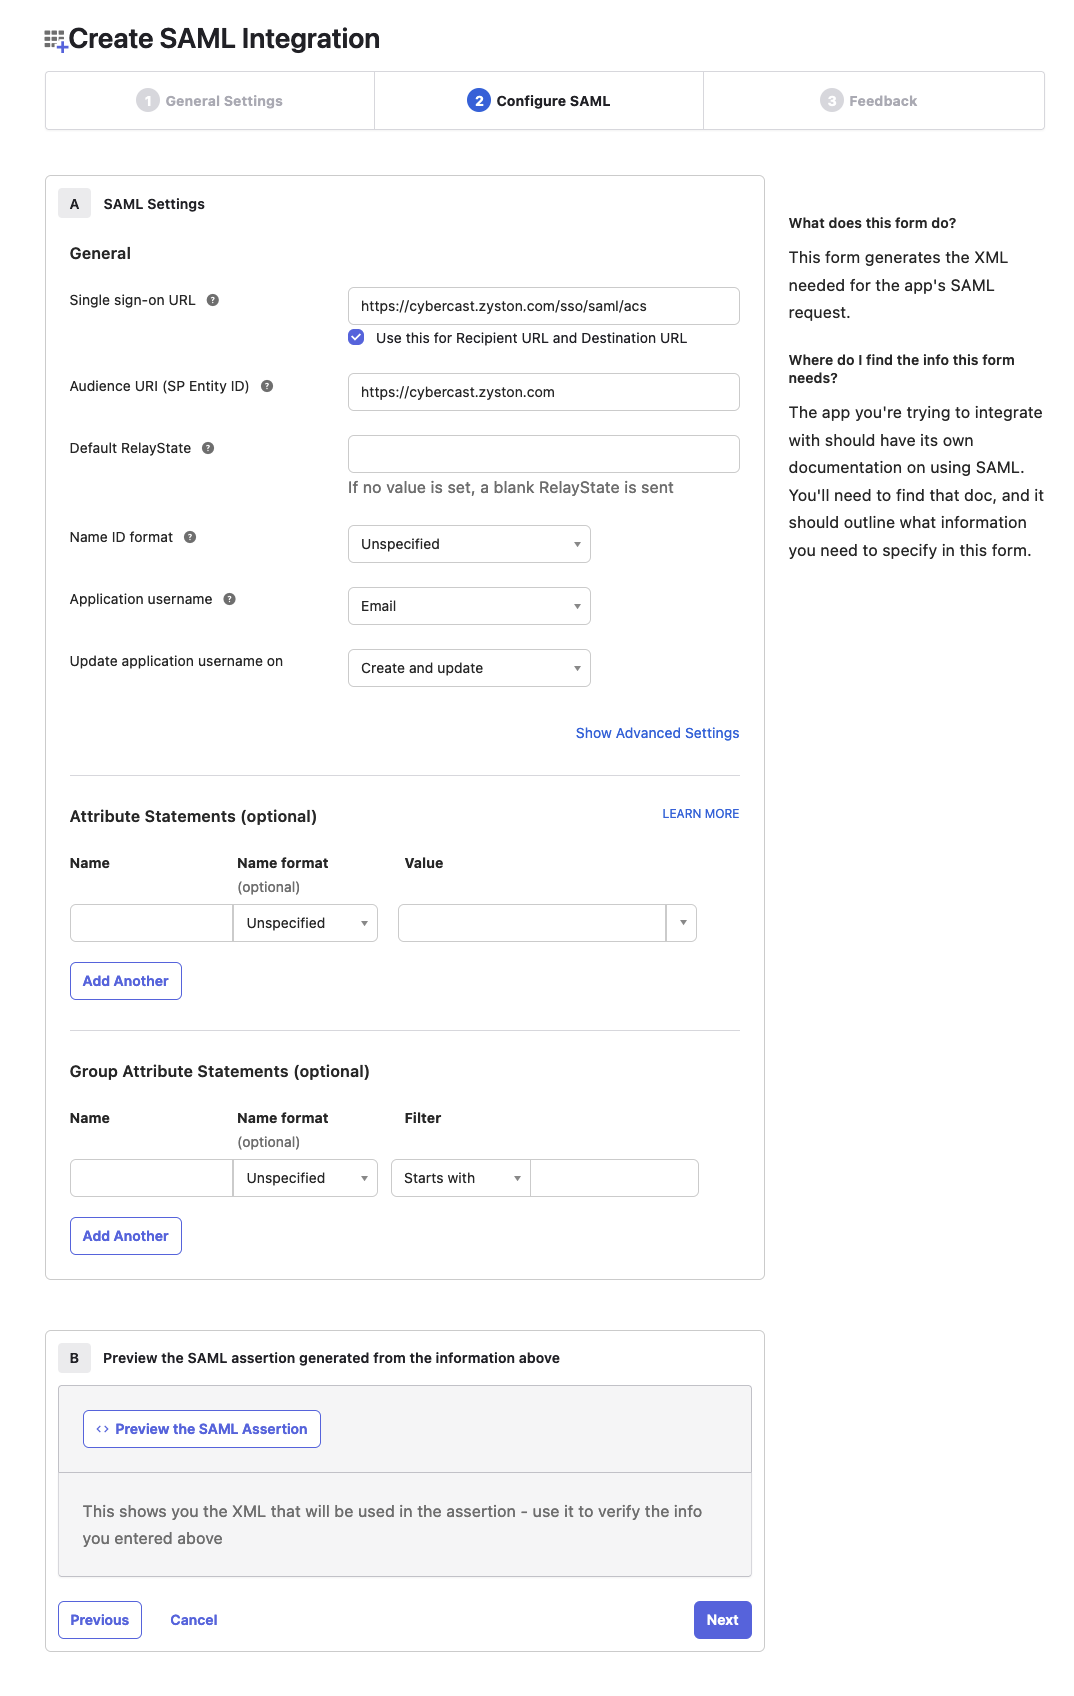Open help for Application username
Image resolution: width=1074 pixels, height=1696 pixels.
pos(228,599)
